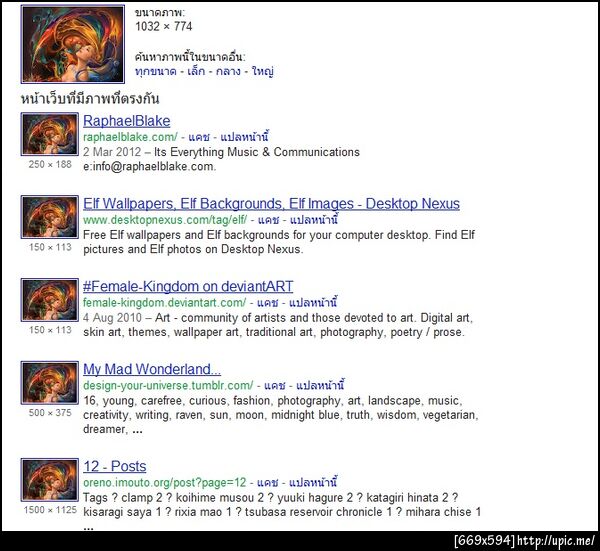Select the กลาง medium size link
Image resolution: width=600 pixels, height=551 pixels.
[x=228, y=71]
